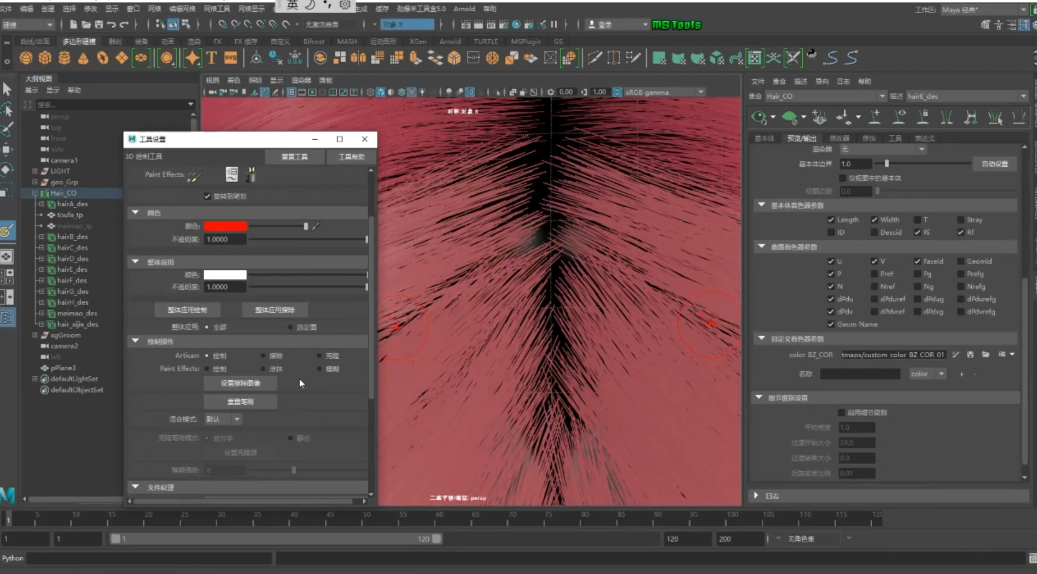Enable the Nref checkbox
The height and width of the screenshot is (574, 1037).
[874, 286]
